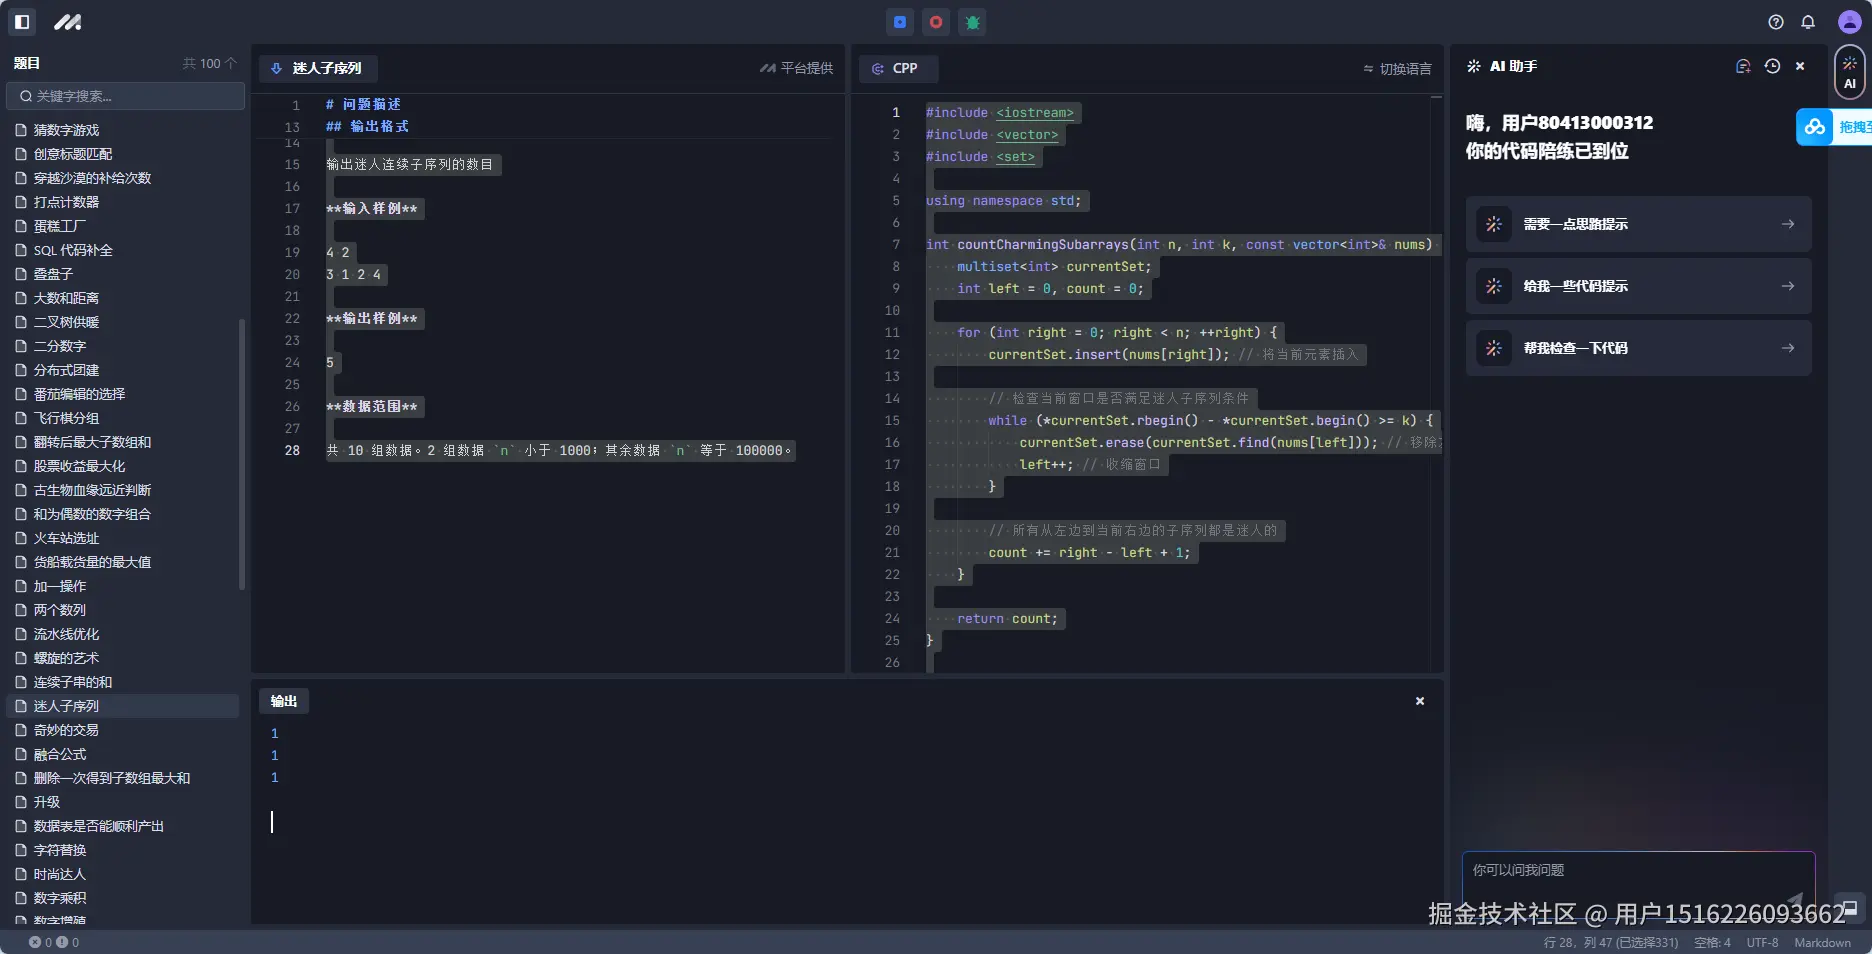Click the 需要一点思路提示 suggestion
Screen dimensions: 1872x954
[x=1638, y=224]
